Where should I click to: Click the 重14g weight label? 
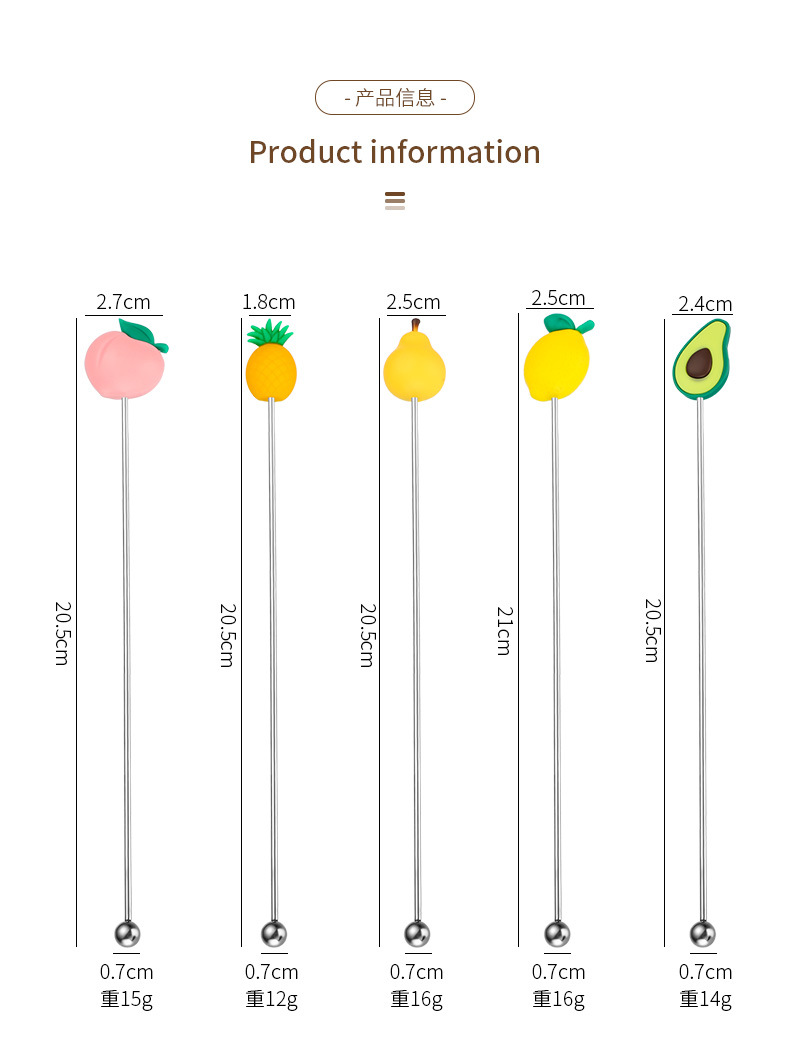click(x=705, y=998)
